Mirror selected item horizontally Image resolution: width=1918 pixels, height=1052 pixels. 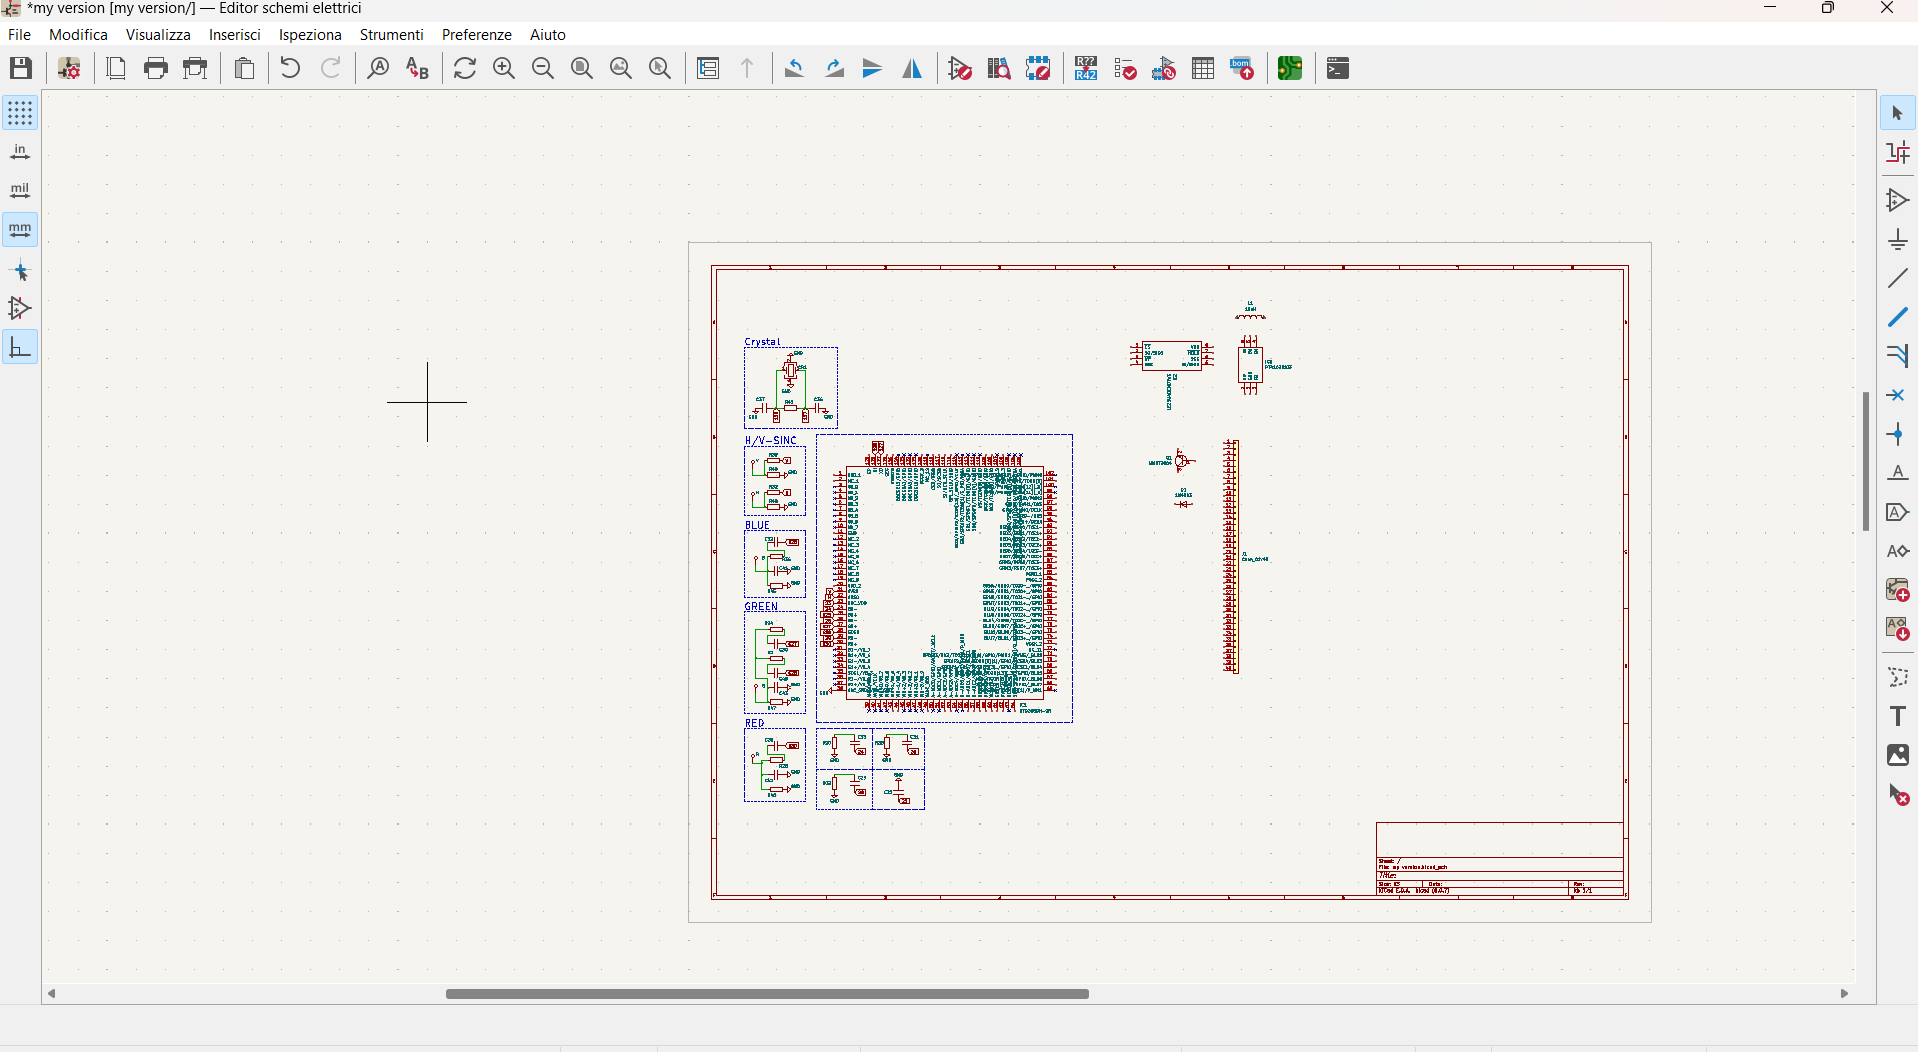(912, 68)
